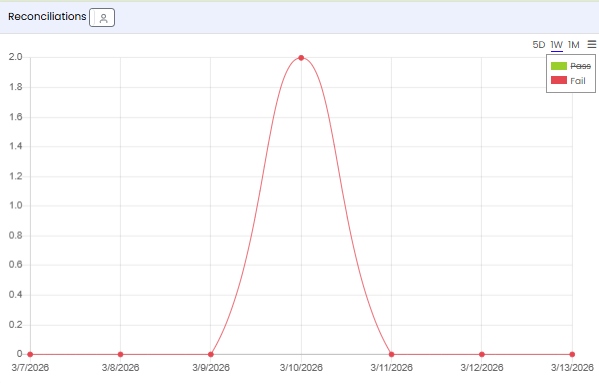Select the data point on 3/9/2026
The image size is (599, 383).
coord(210,354)
